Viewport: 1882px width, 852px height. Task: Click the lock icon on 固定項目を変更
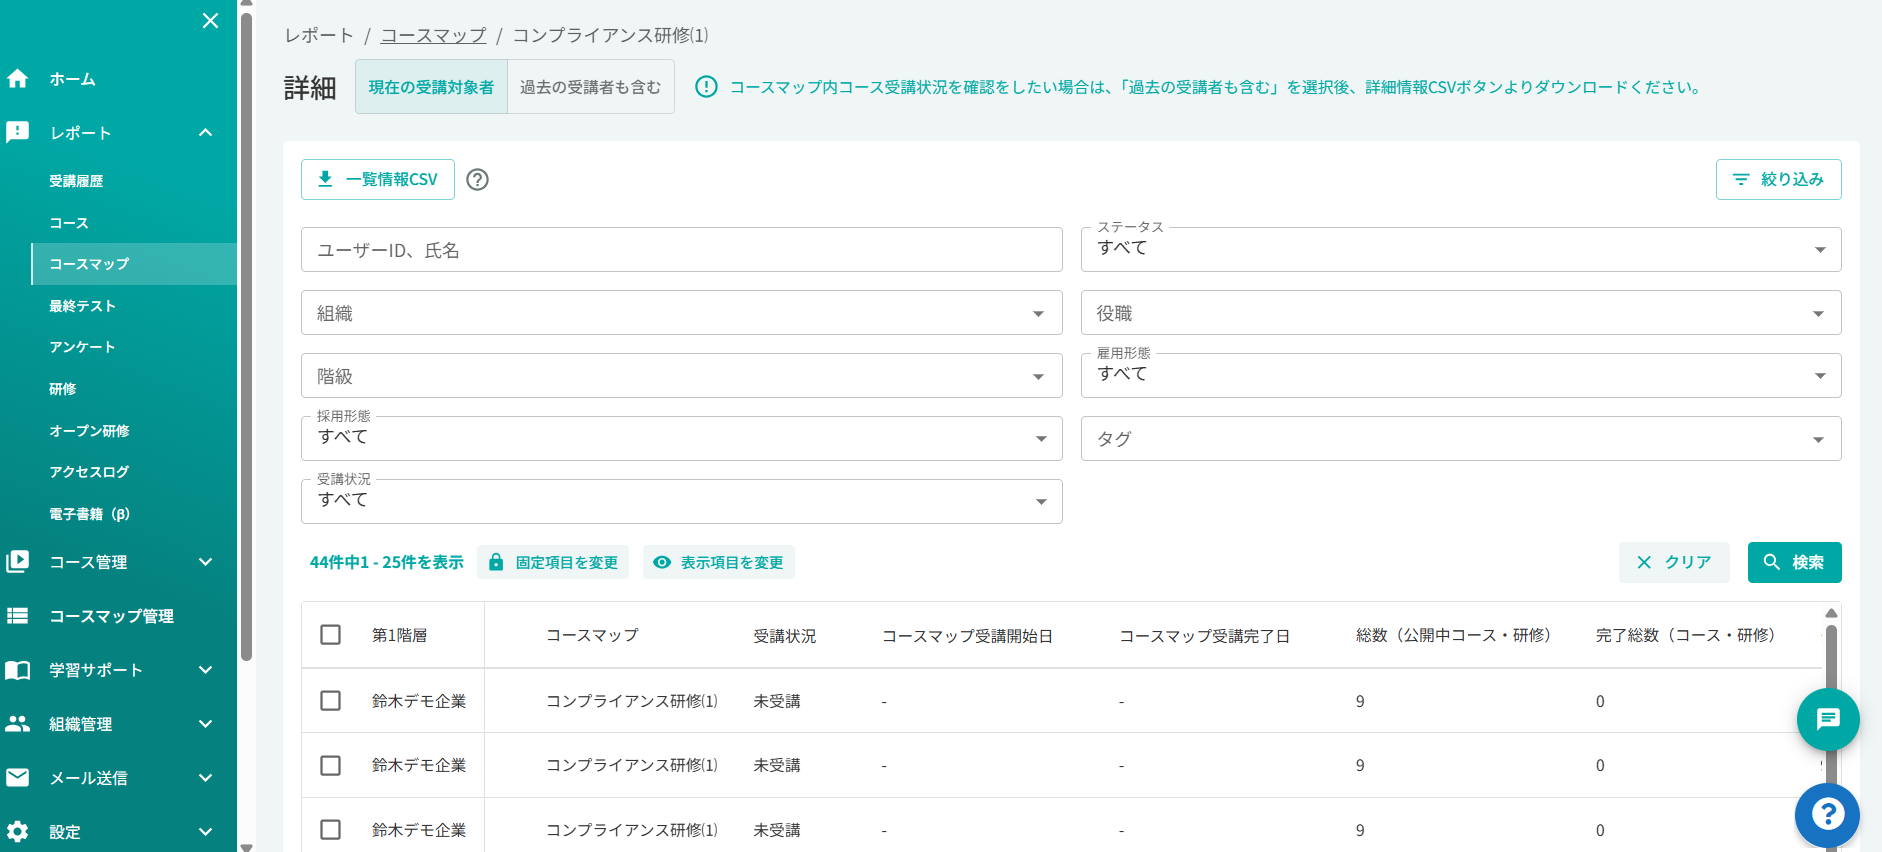coord(496,562)
